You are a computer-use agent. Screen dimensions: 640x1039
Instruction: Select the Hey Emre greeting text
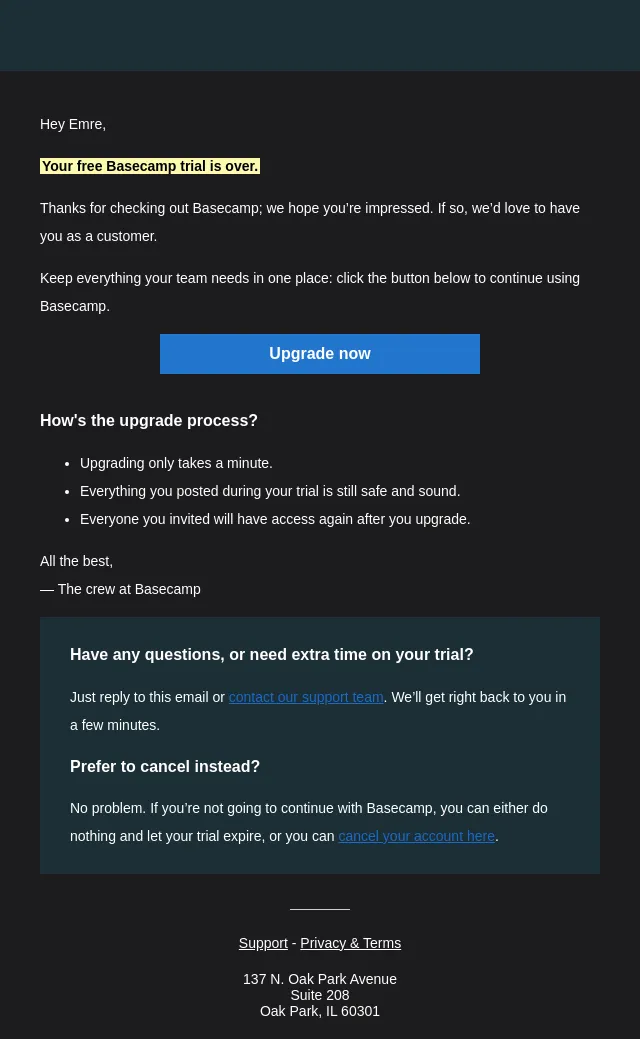click(x=73, y=124)
